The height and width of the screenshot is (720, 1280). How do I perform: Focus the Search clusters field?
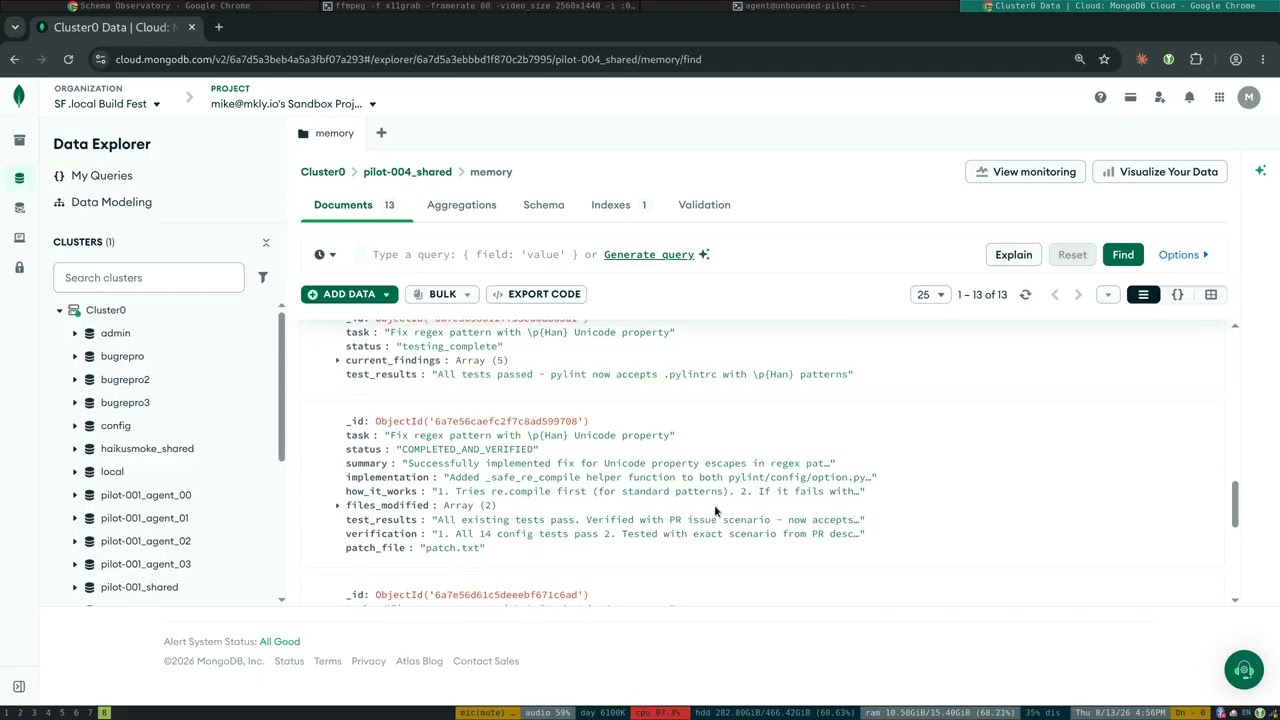149,277
